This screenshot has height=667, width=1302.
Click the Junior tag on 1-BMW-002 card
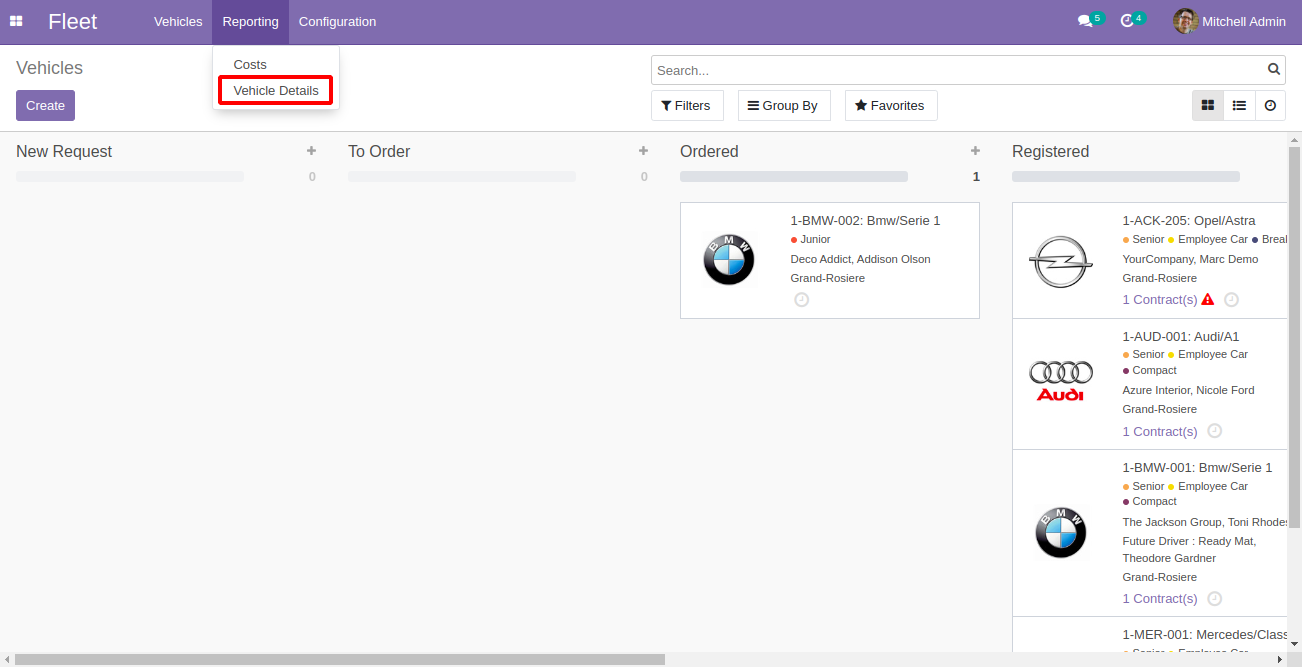811,239
